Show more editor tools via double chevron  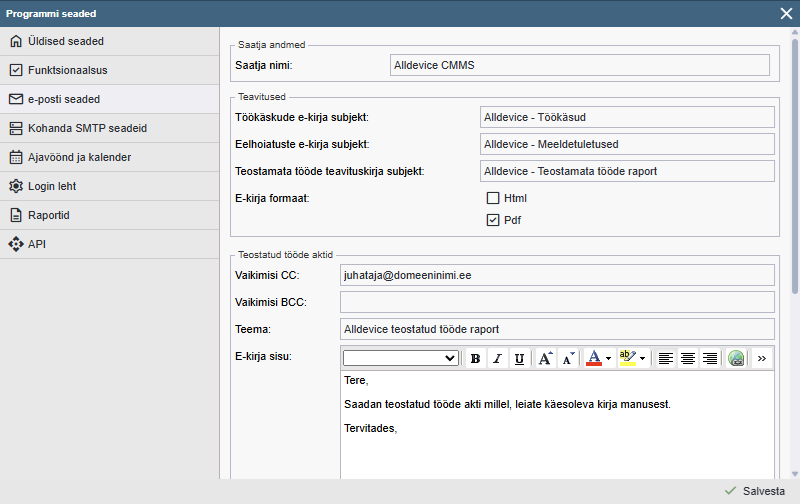point(762,359)
